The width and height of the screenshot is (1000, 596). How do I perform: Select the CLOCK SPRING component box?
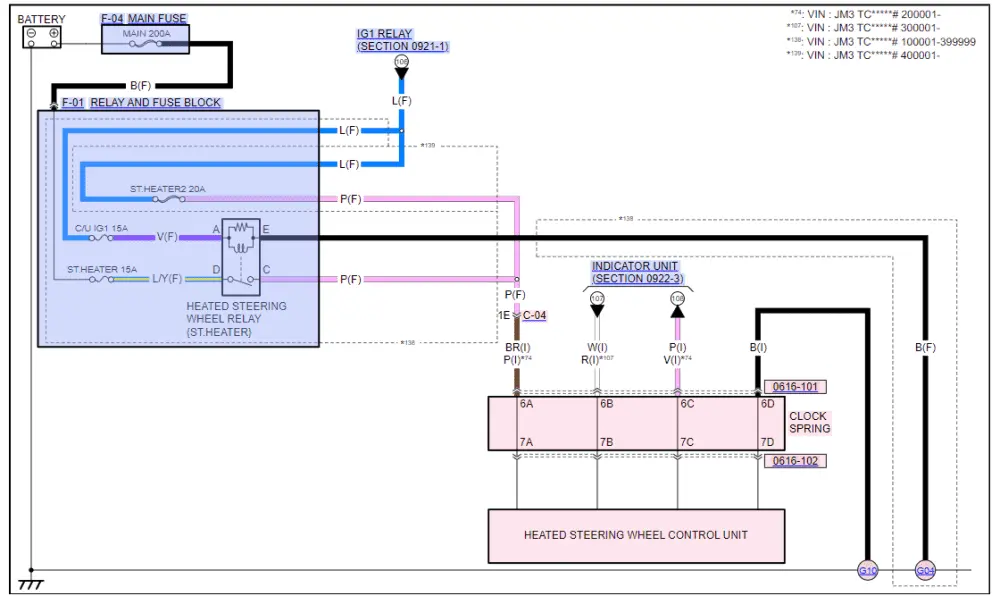[636, 423]
